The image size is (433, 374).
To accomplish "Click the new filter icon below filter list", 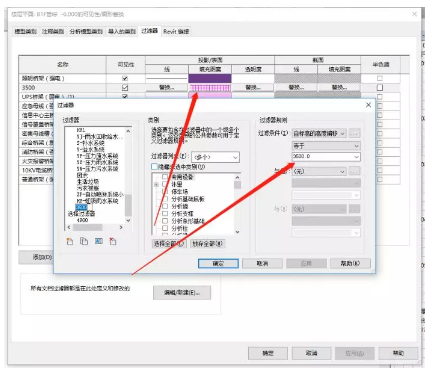I will click(70, 242).
